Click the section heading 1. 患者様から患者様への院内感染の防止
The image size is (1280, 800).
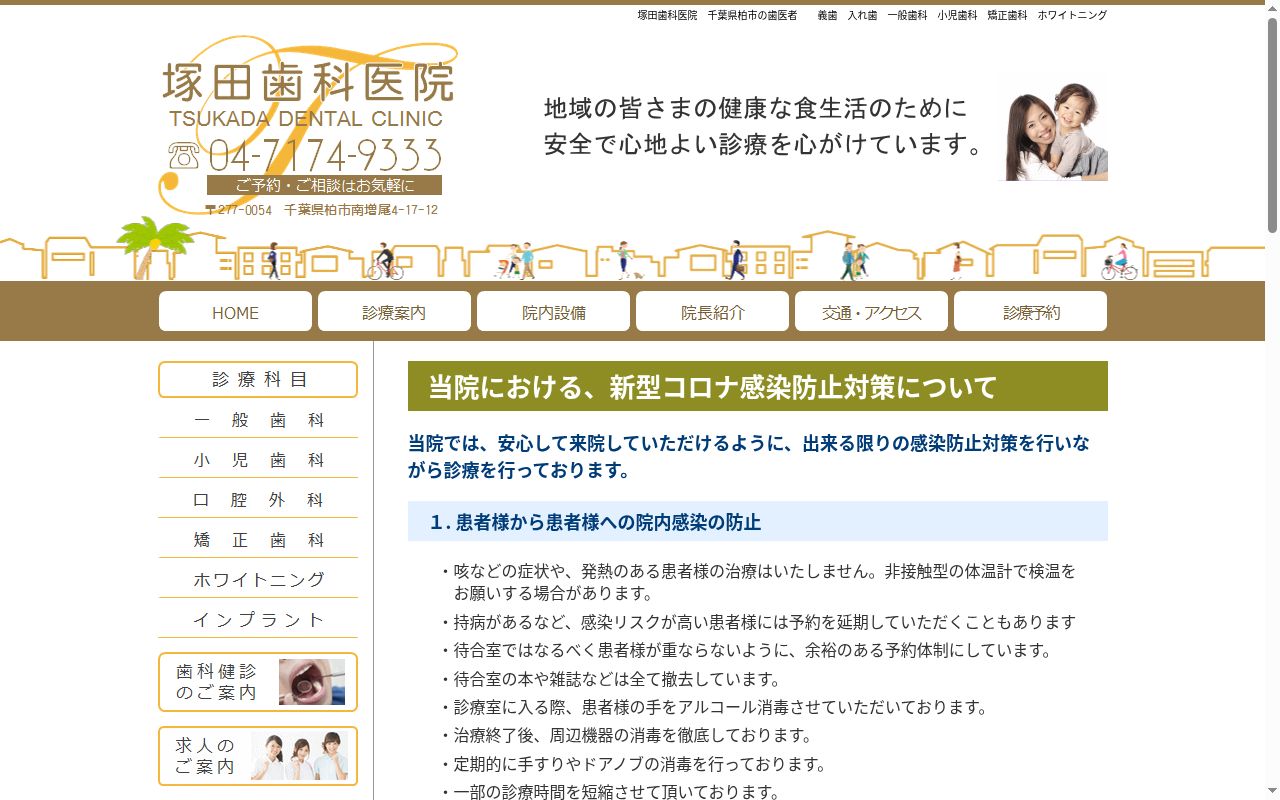[758, 521]
